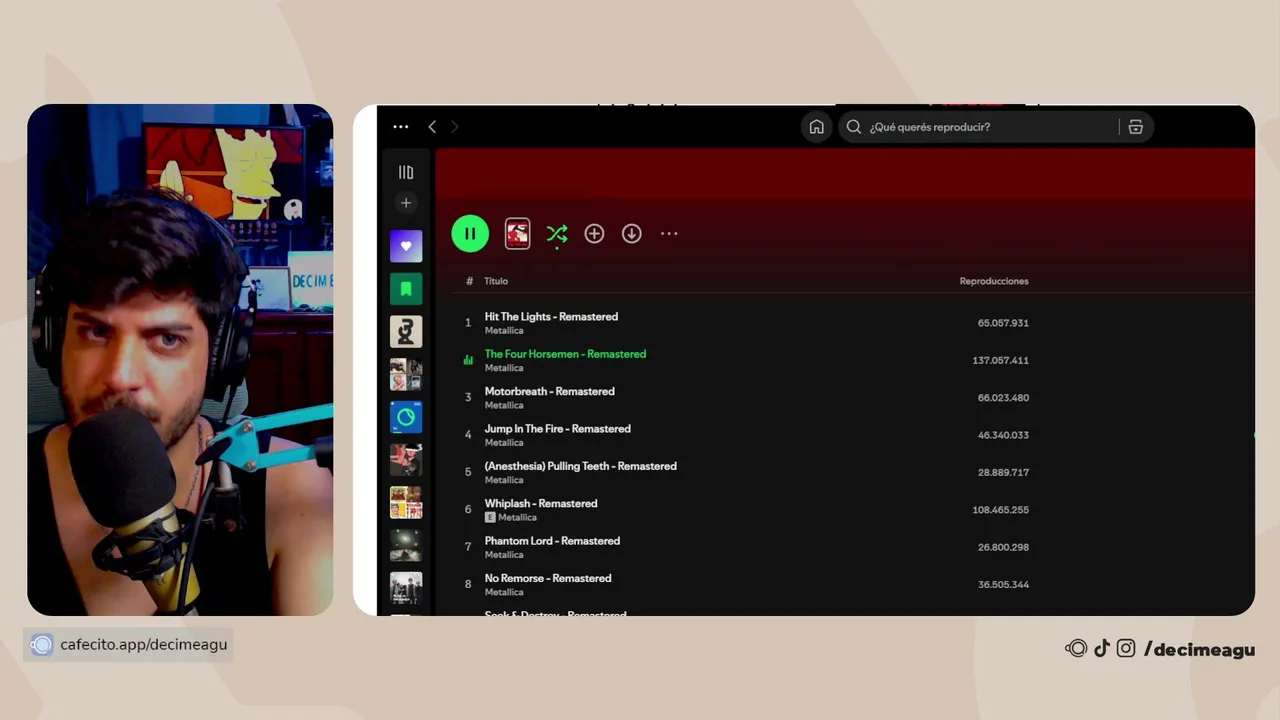Sort tracks by the Título column header
The width and height of the screenshot is (1280, 720).
pos(496,281)
